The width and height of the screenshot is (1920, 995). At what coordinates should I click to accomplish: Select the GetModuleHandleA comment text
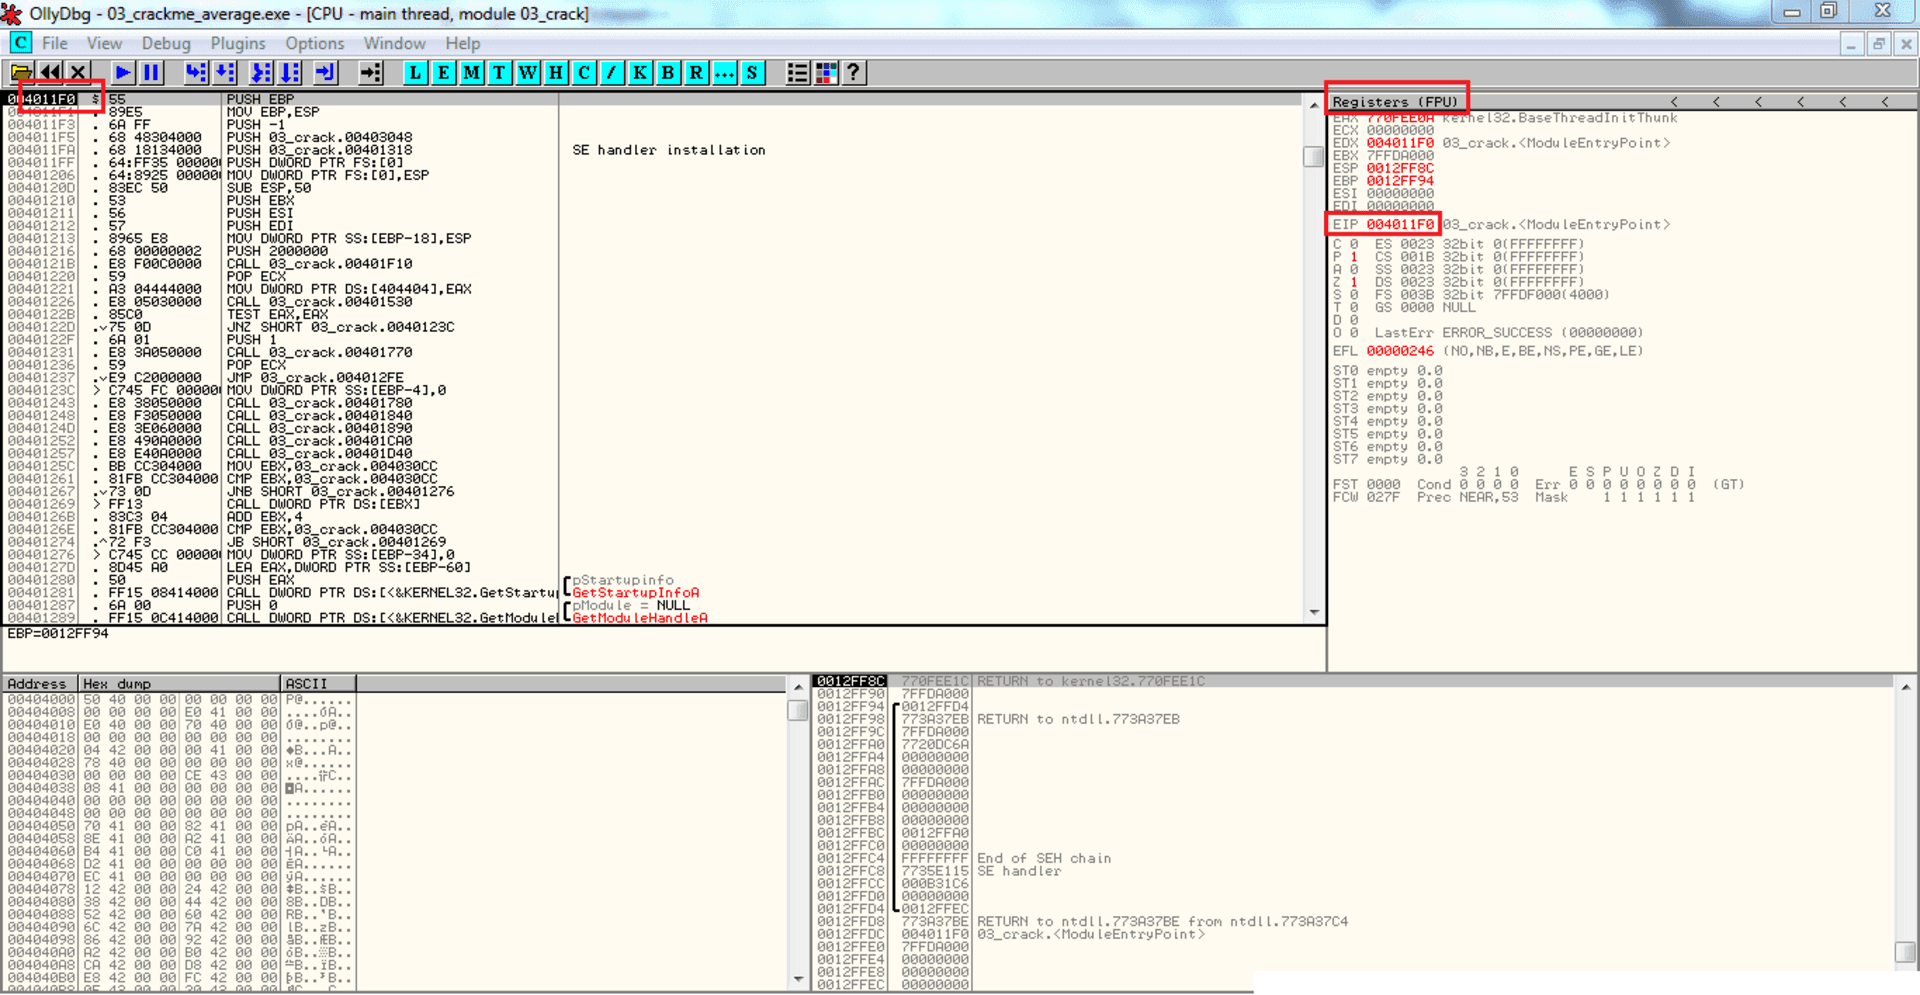640,618
